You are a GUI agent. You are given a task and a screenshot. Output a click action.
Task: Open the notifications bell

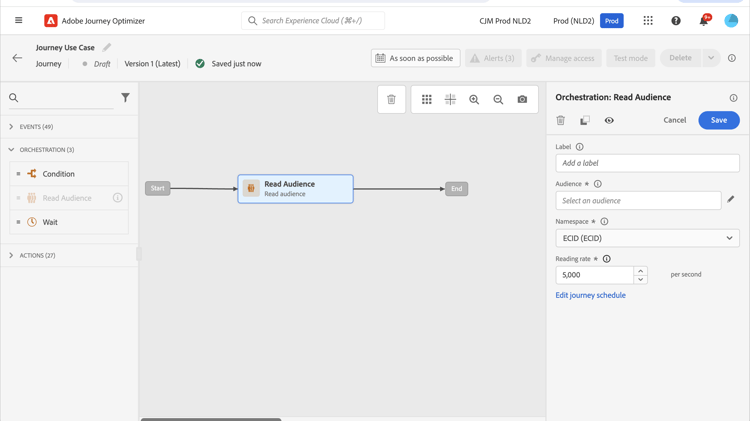point(703,21)
